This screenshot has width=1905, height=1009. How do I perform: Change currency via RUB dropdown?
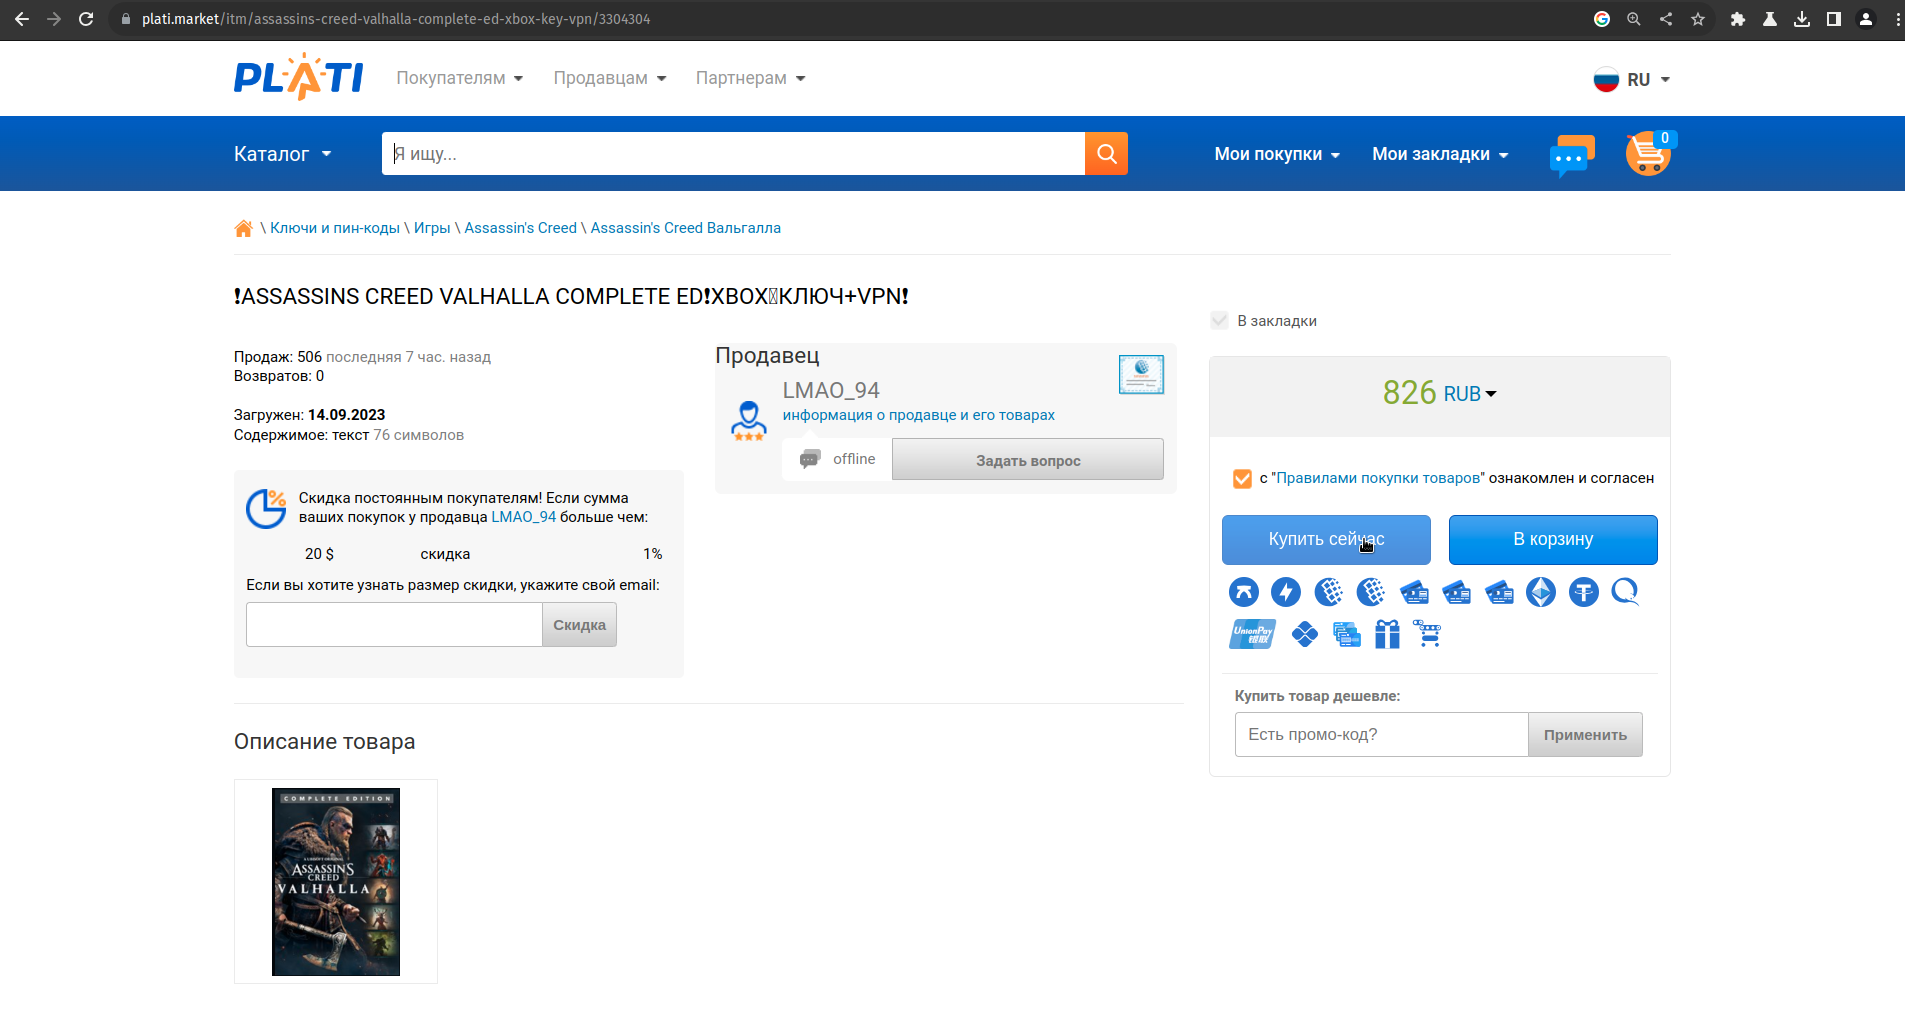(1469, 394)
